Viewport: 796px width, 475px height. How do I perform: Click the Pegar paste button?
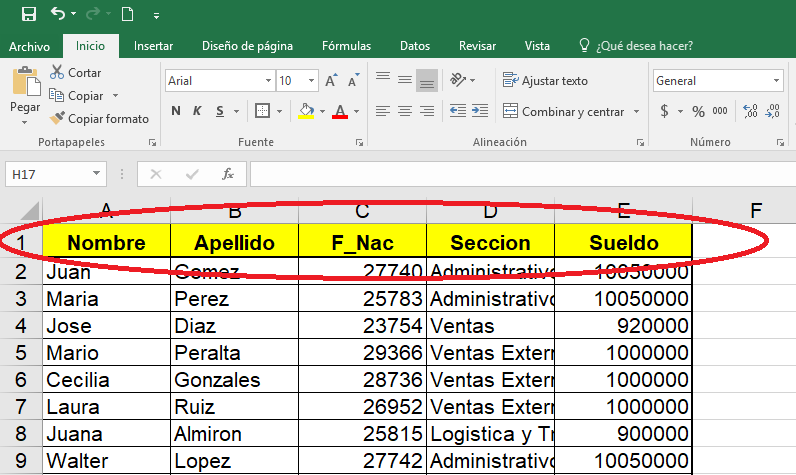[x=25, y=93]
